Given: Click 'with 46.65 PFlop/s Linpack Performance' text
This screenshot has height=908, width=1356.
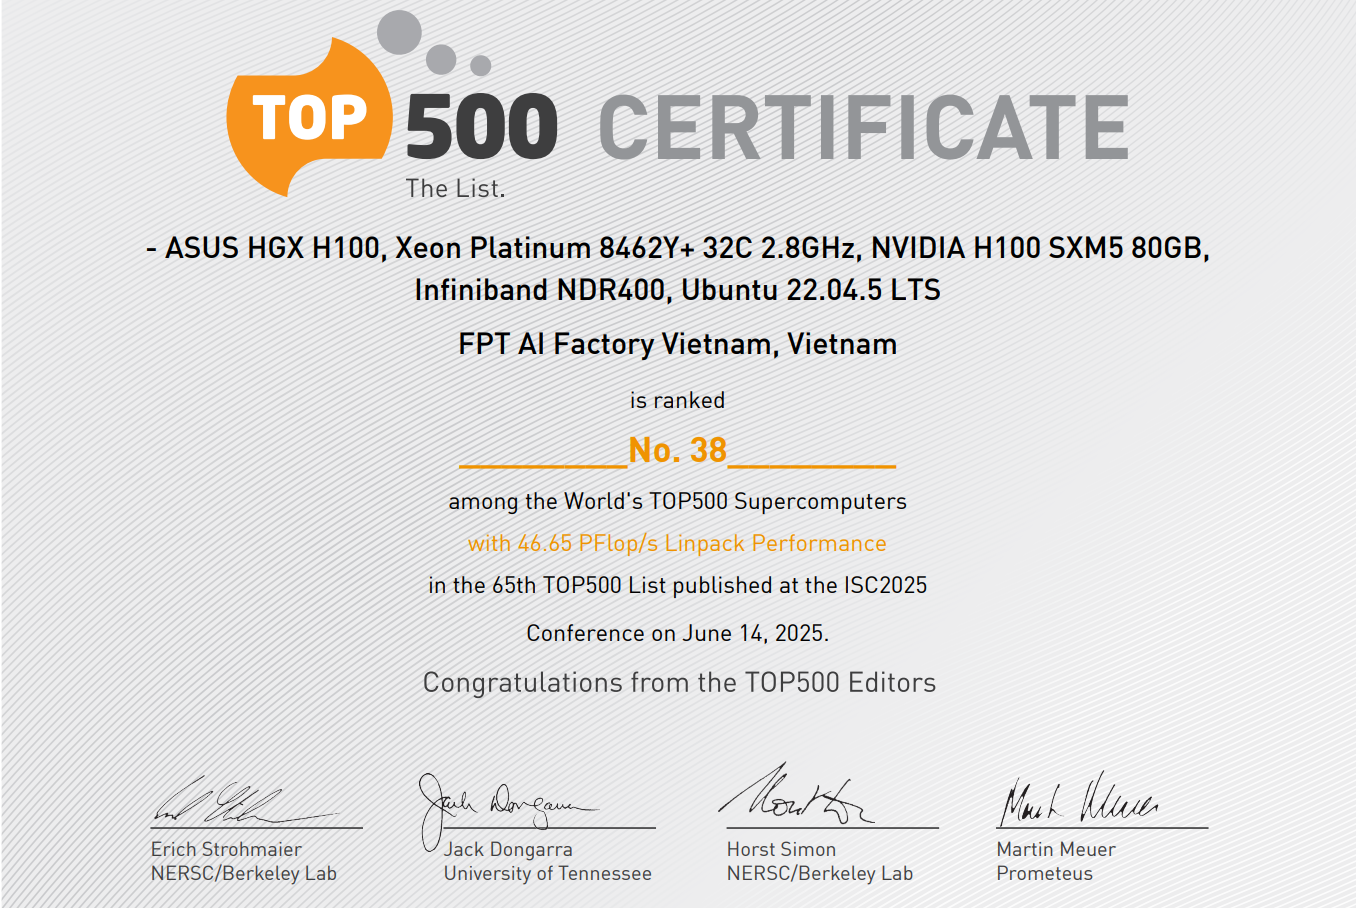Looking at the screenshot, I should pyautogui.click(x=678, y=543).
